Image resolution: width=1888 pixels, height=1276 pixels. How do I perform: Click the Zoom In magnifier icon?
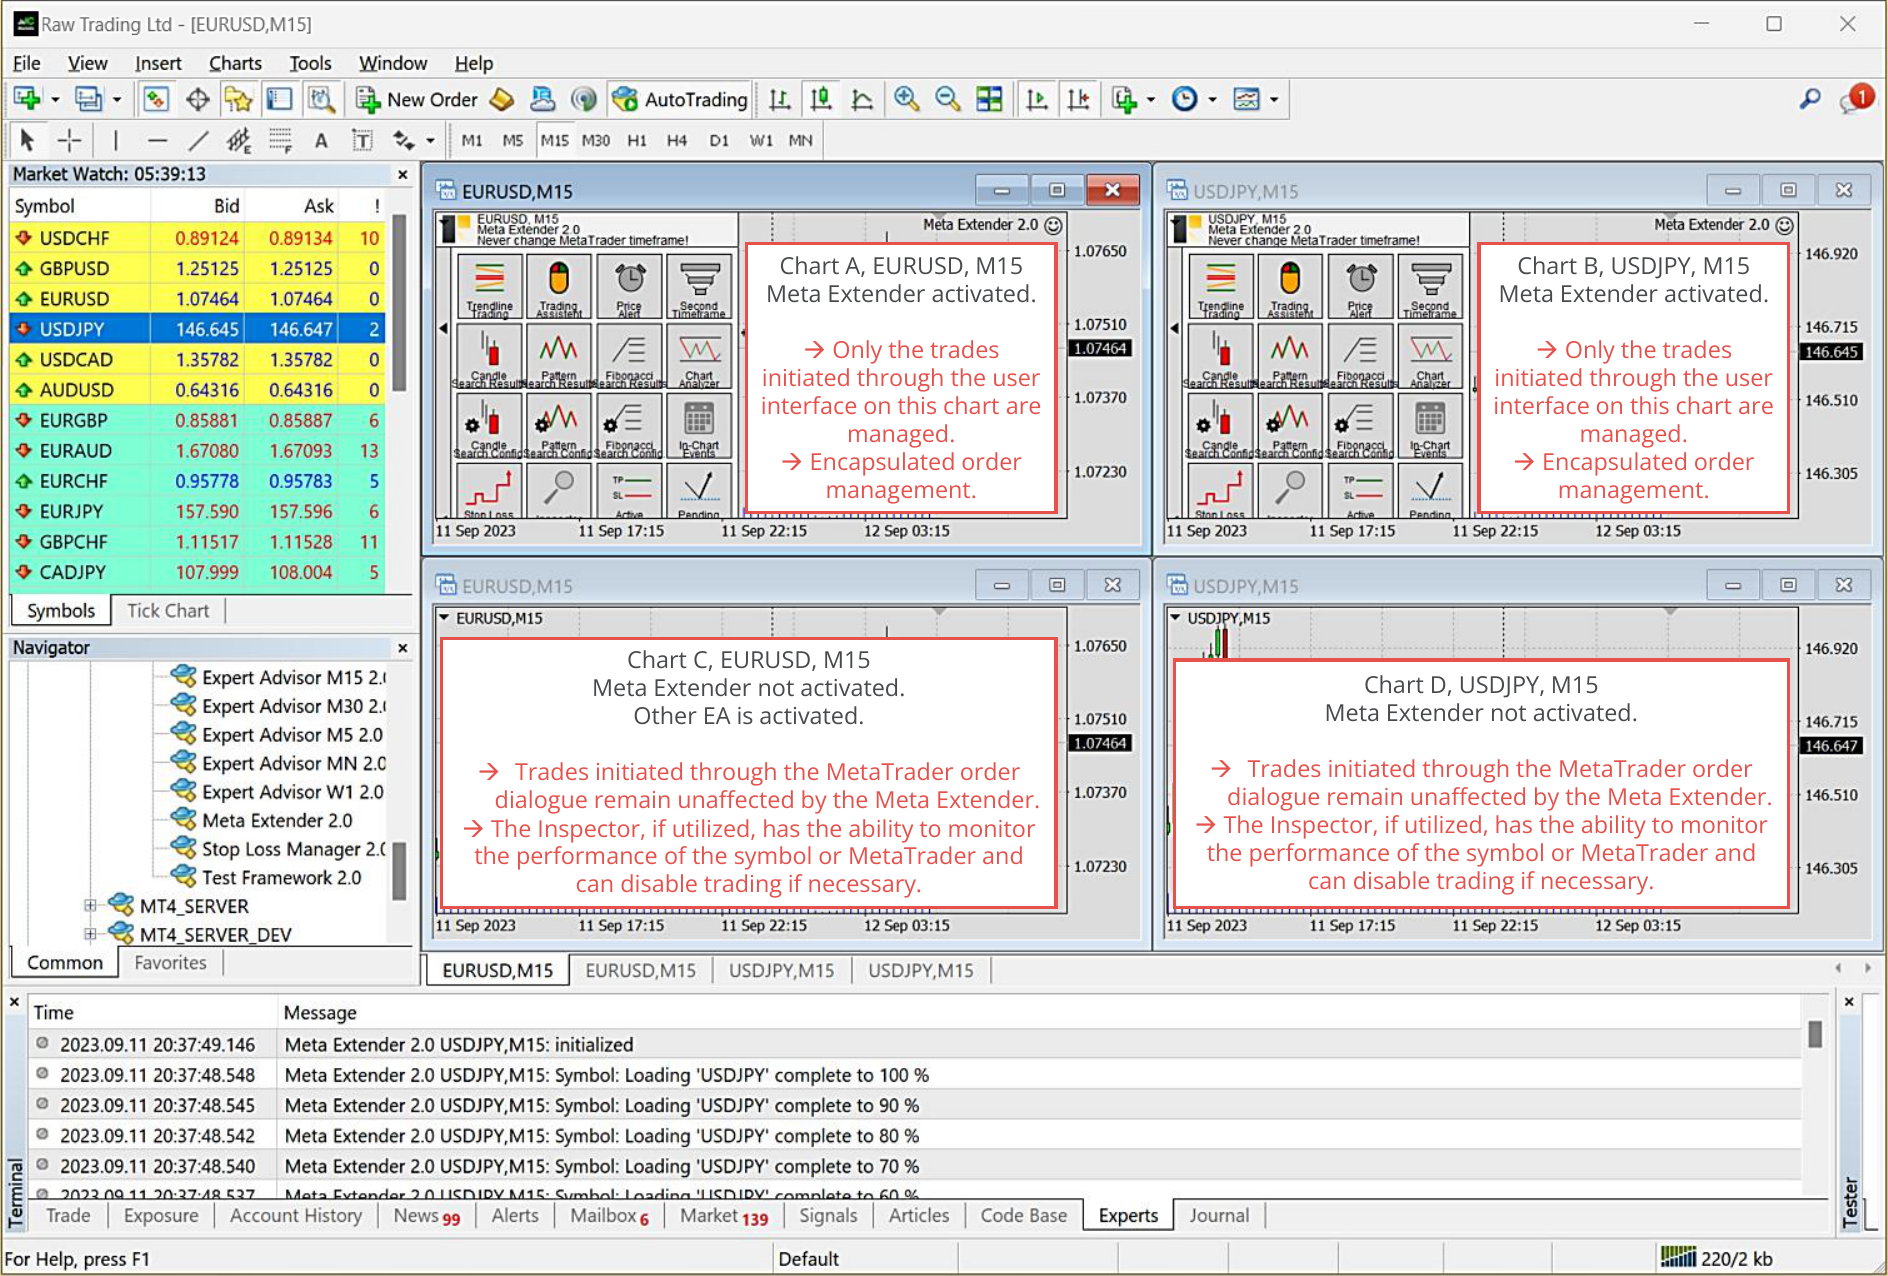[x=906, y=99]
